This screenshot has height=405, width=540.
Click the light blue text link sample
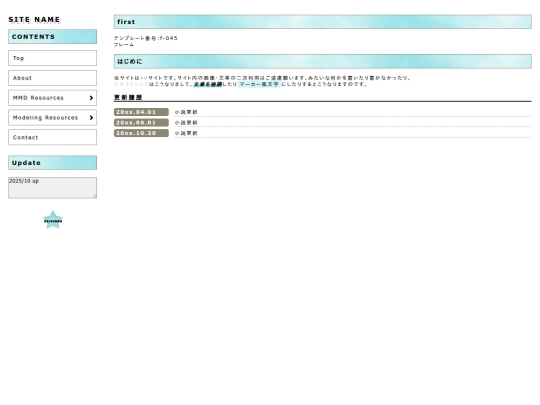point(131,84)
